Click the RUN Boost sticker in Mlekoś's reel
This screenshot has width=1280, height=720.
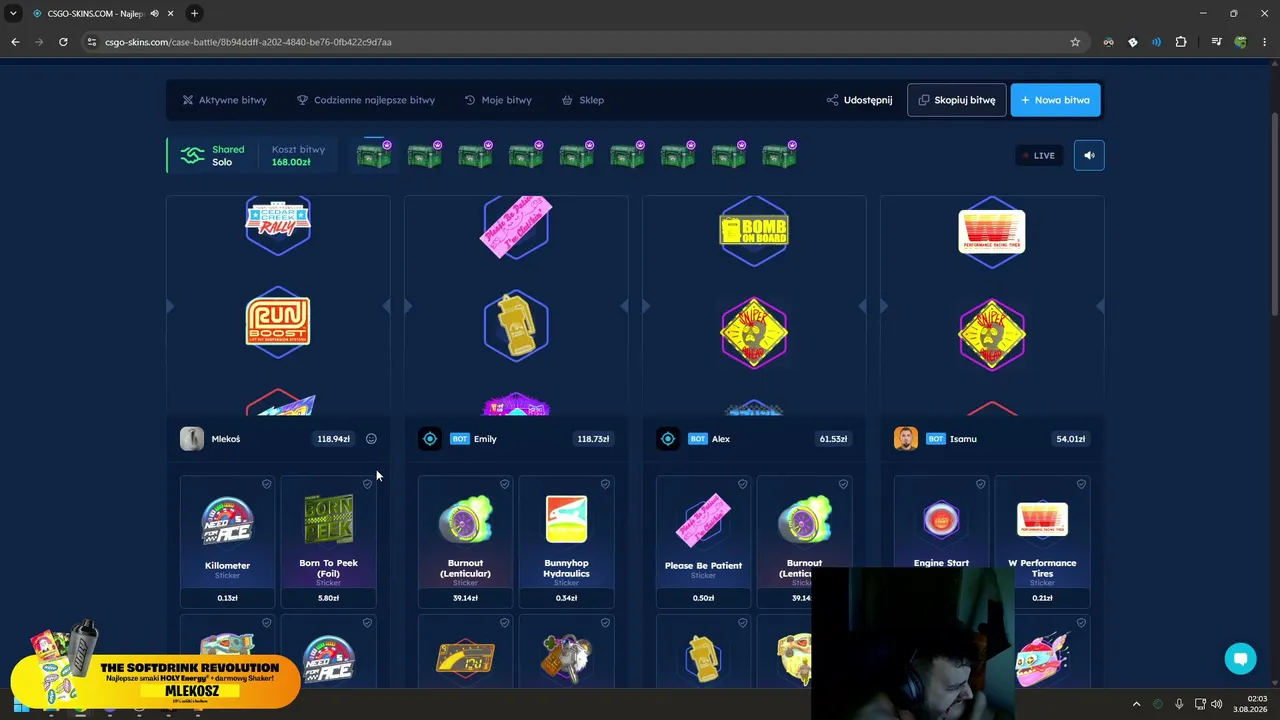pos(278,320)
